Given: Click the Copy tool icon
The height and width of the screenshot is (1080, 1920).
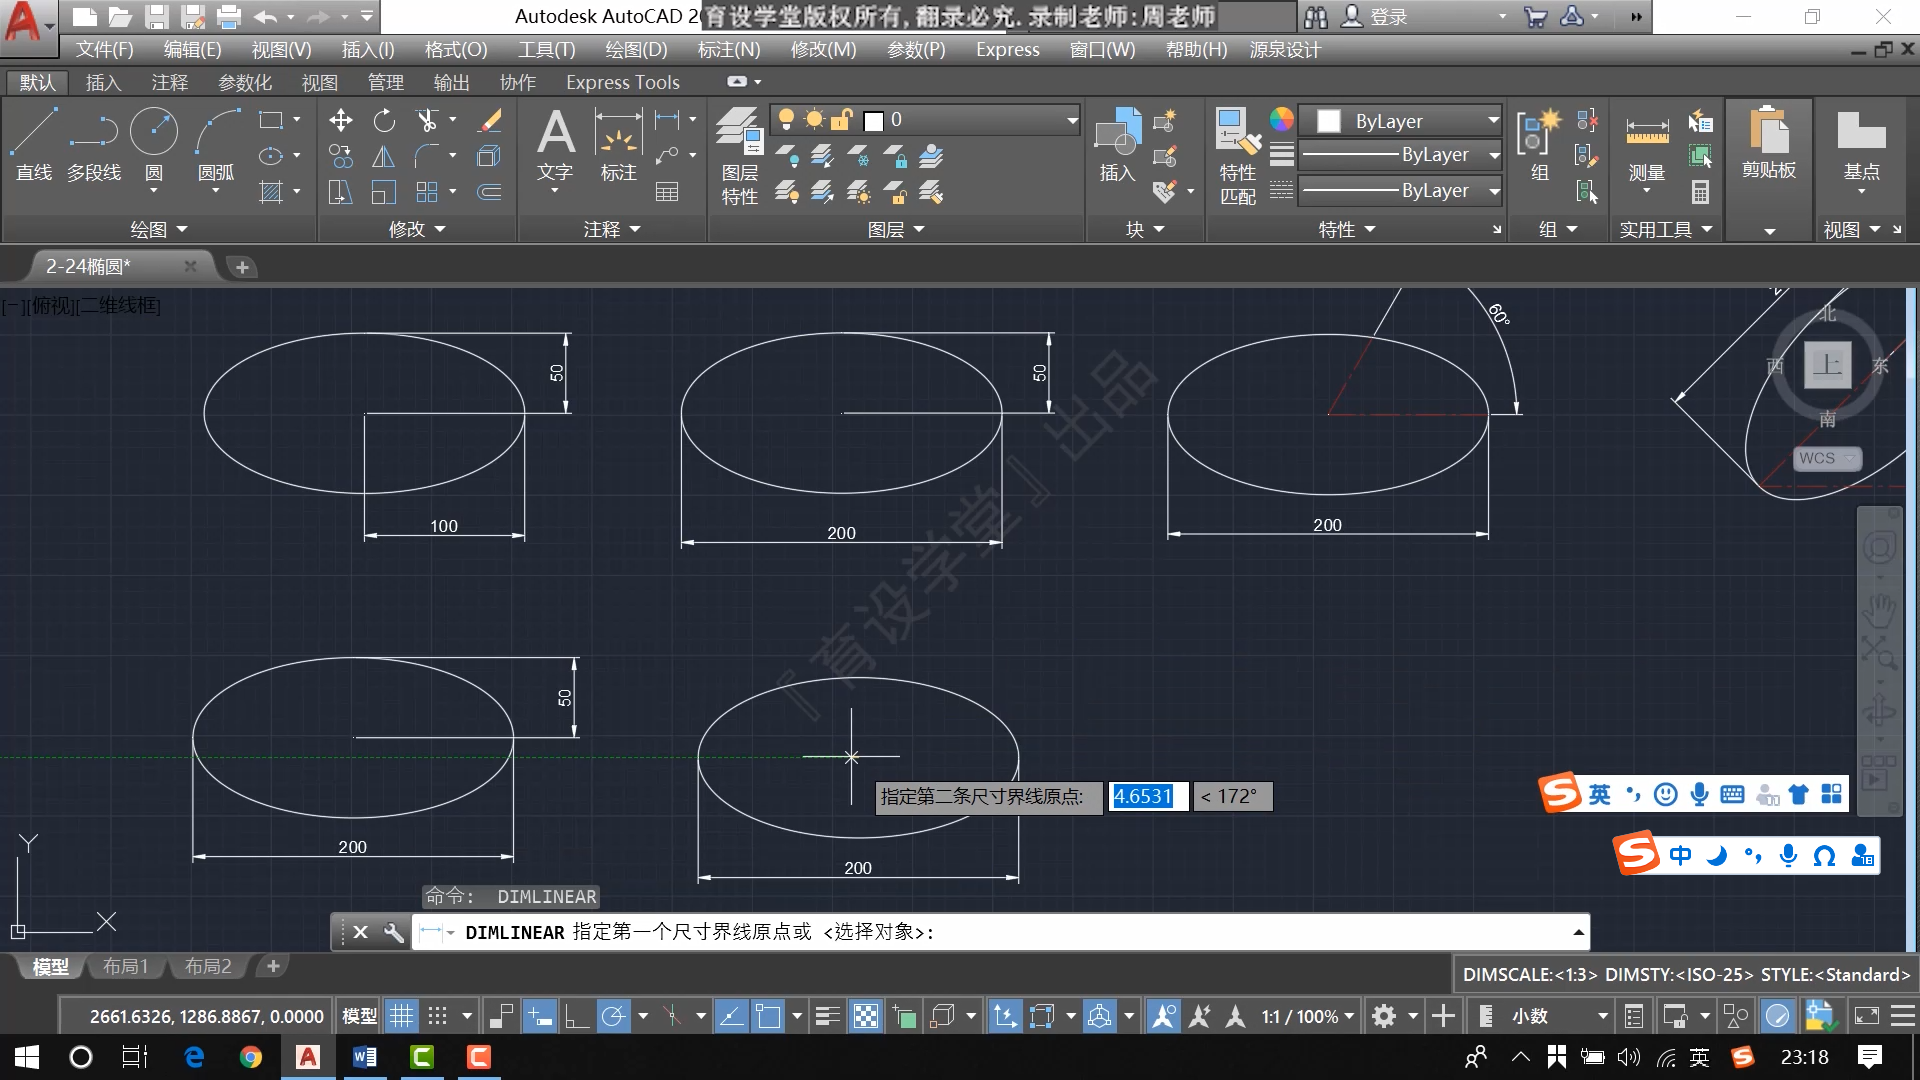Looking at the screenshot, I should click(340, 156).
